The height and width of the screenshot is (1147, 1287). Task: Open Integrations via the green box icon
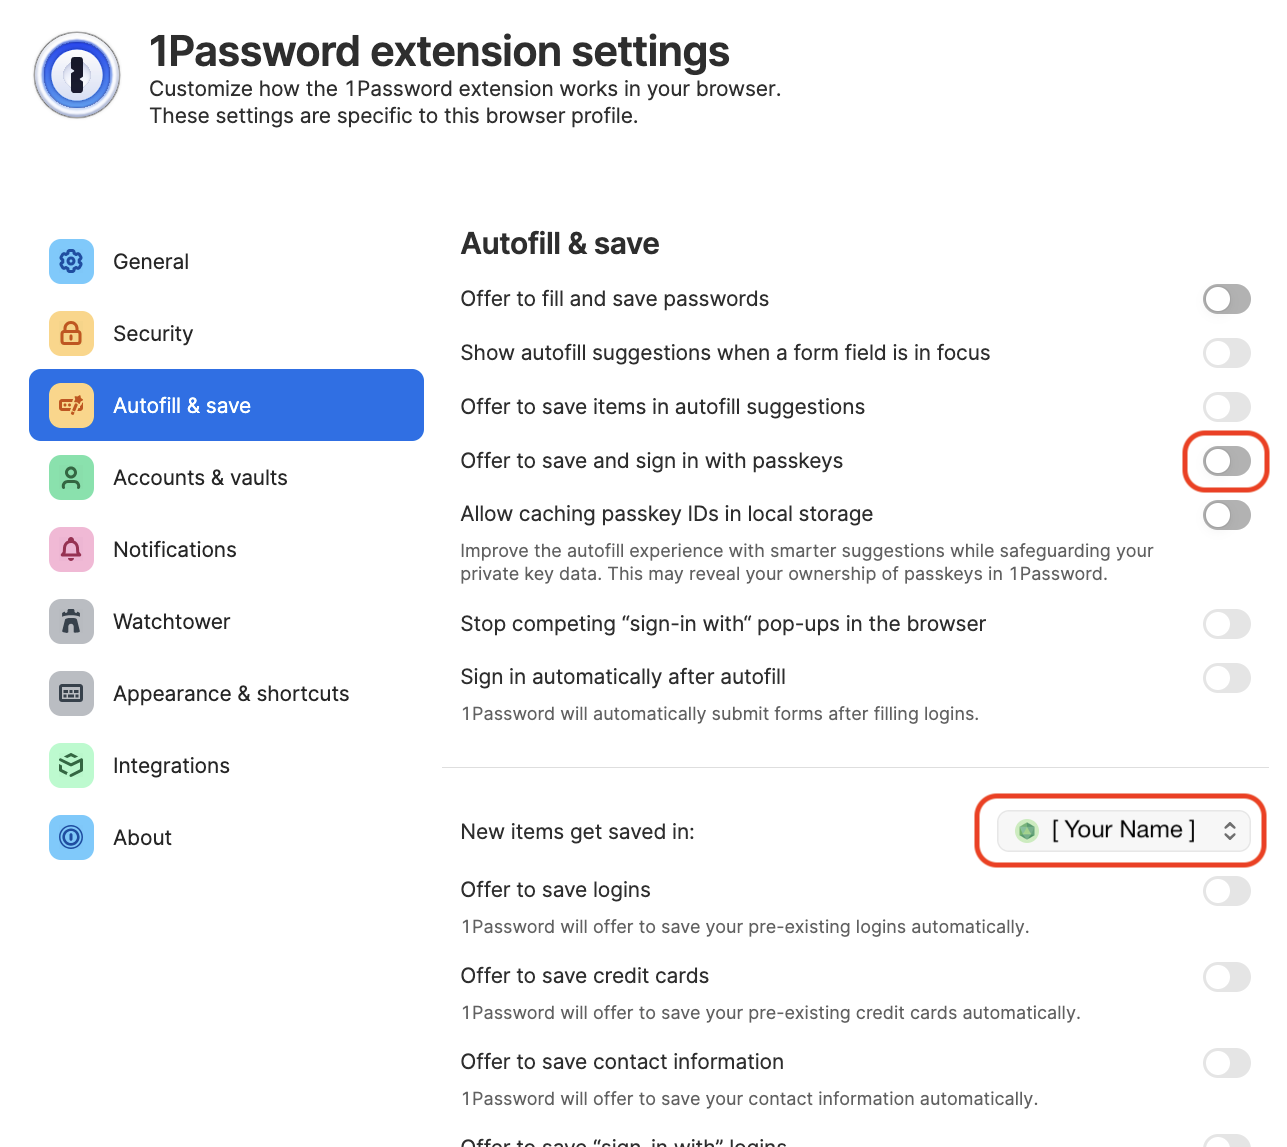tap(71, 765)
